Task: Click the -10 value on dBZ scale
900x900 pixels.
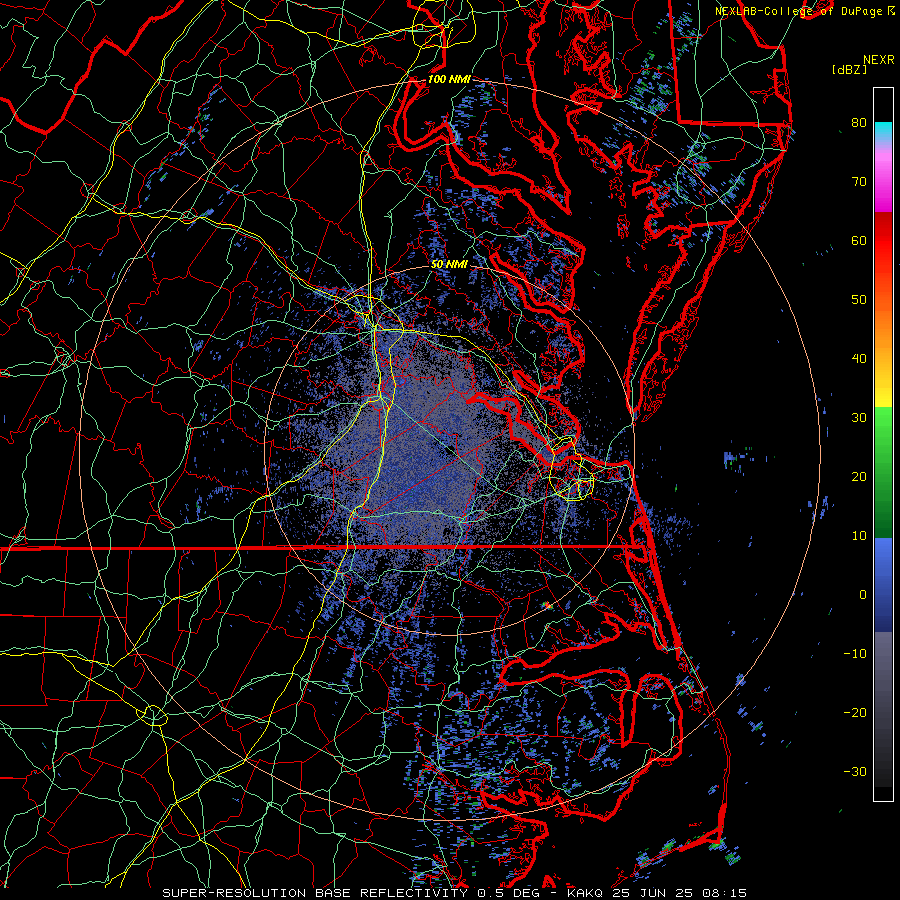Action: [855, 654]
